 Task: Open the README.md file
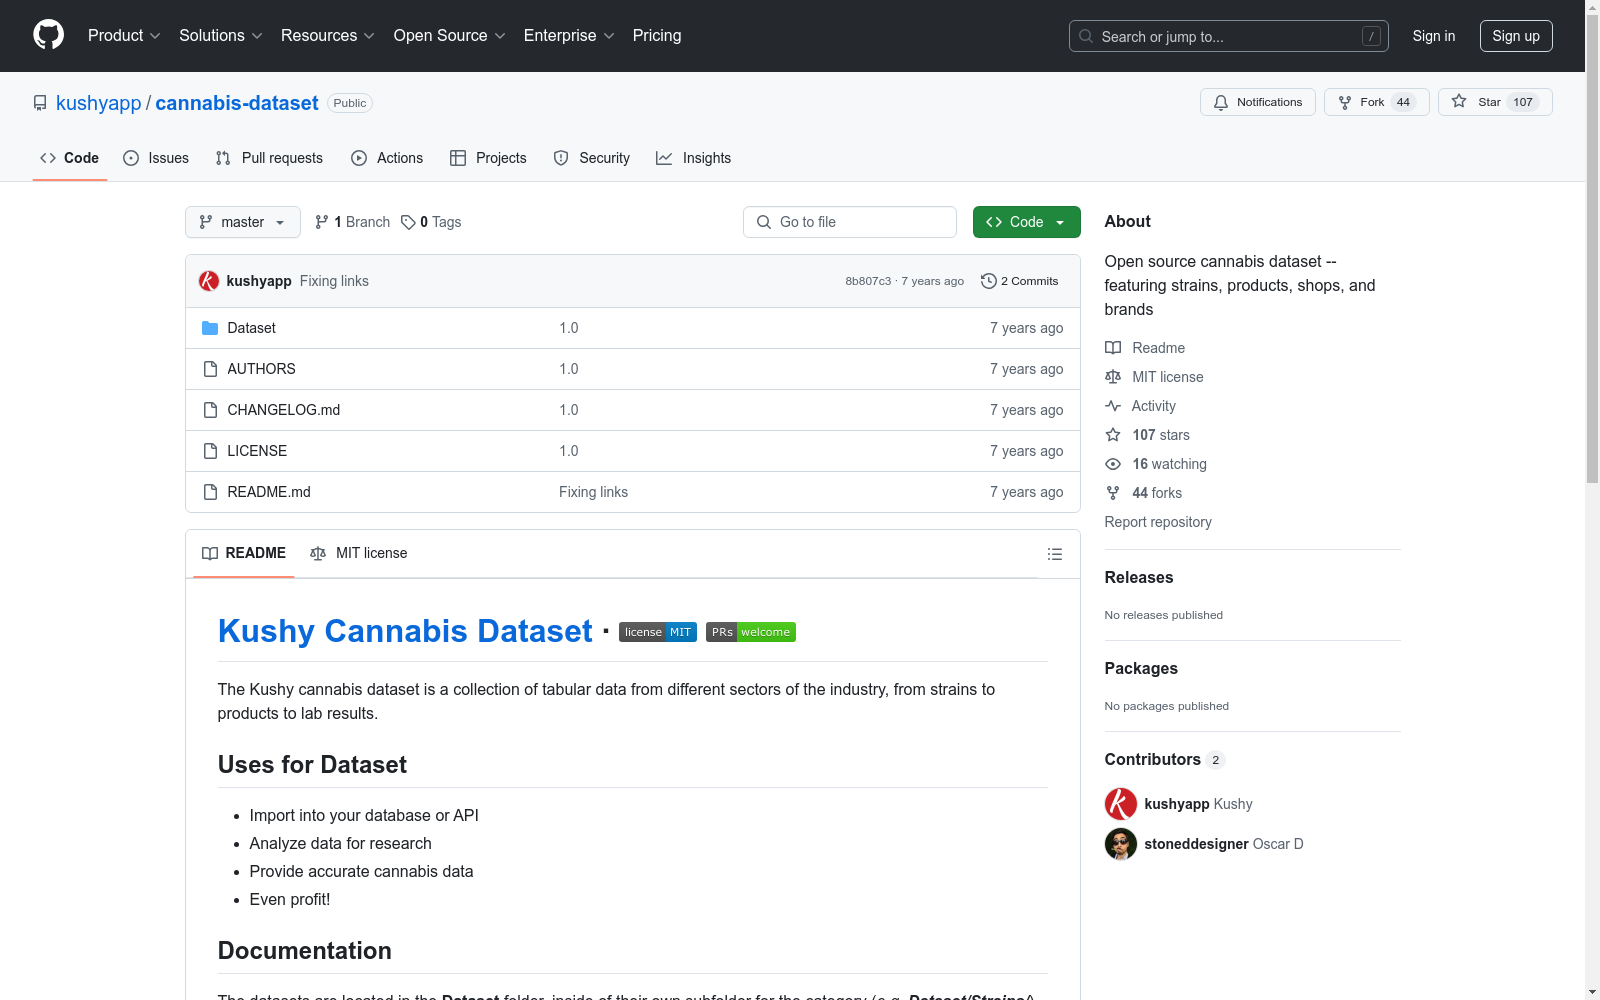269,492
